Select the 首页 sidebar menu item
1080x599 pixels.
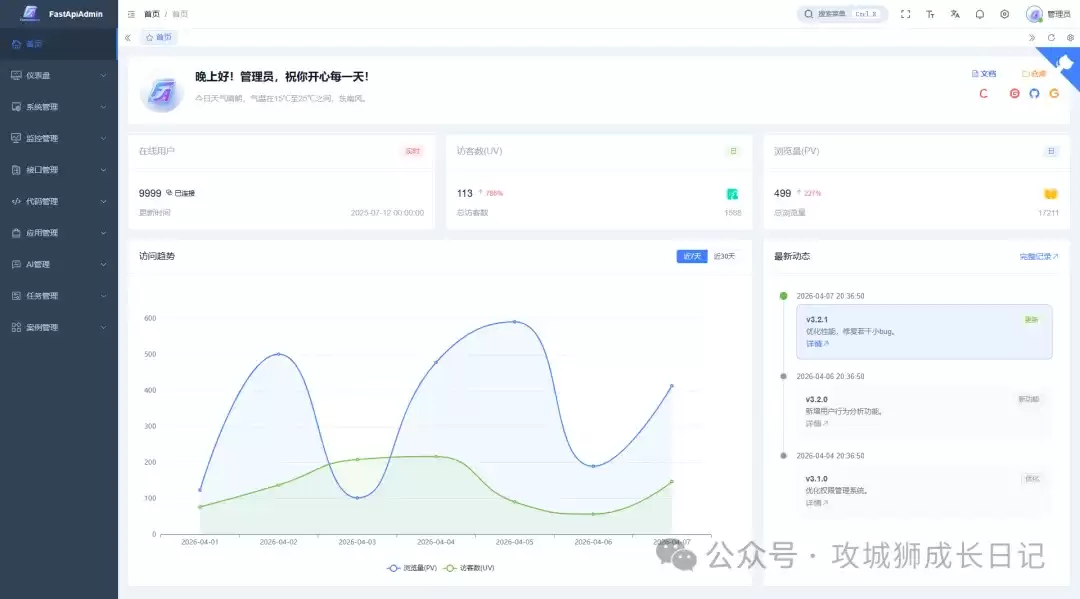click(x=58, y=44)
